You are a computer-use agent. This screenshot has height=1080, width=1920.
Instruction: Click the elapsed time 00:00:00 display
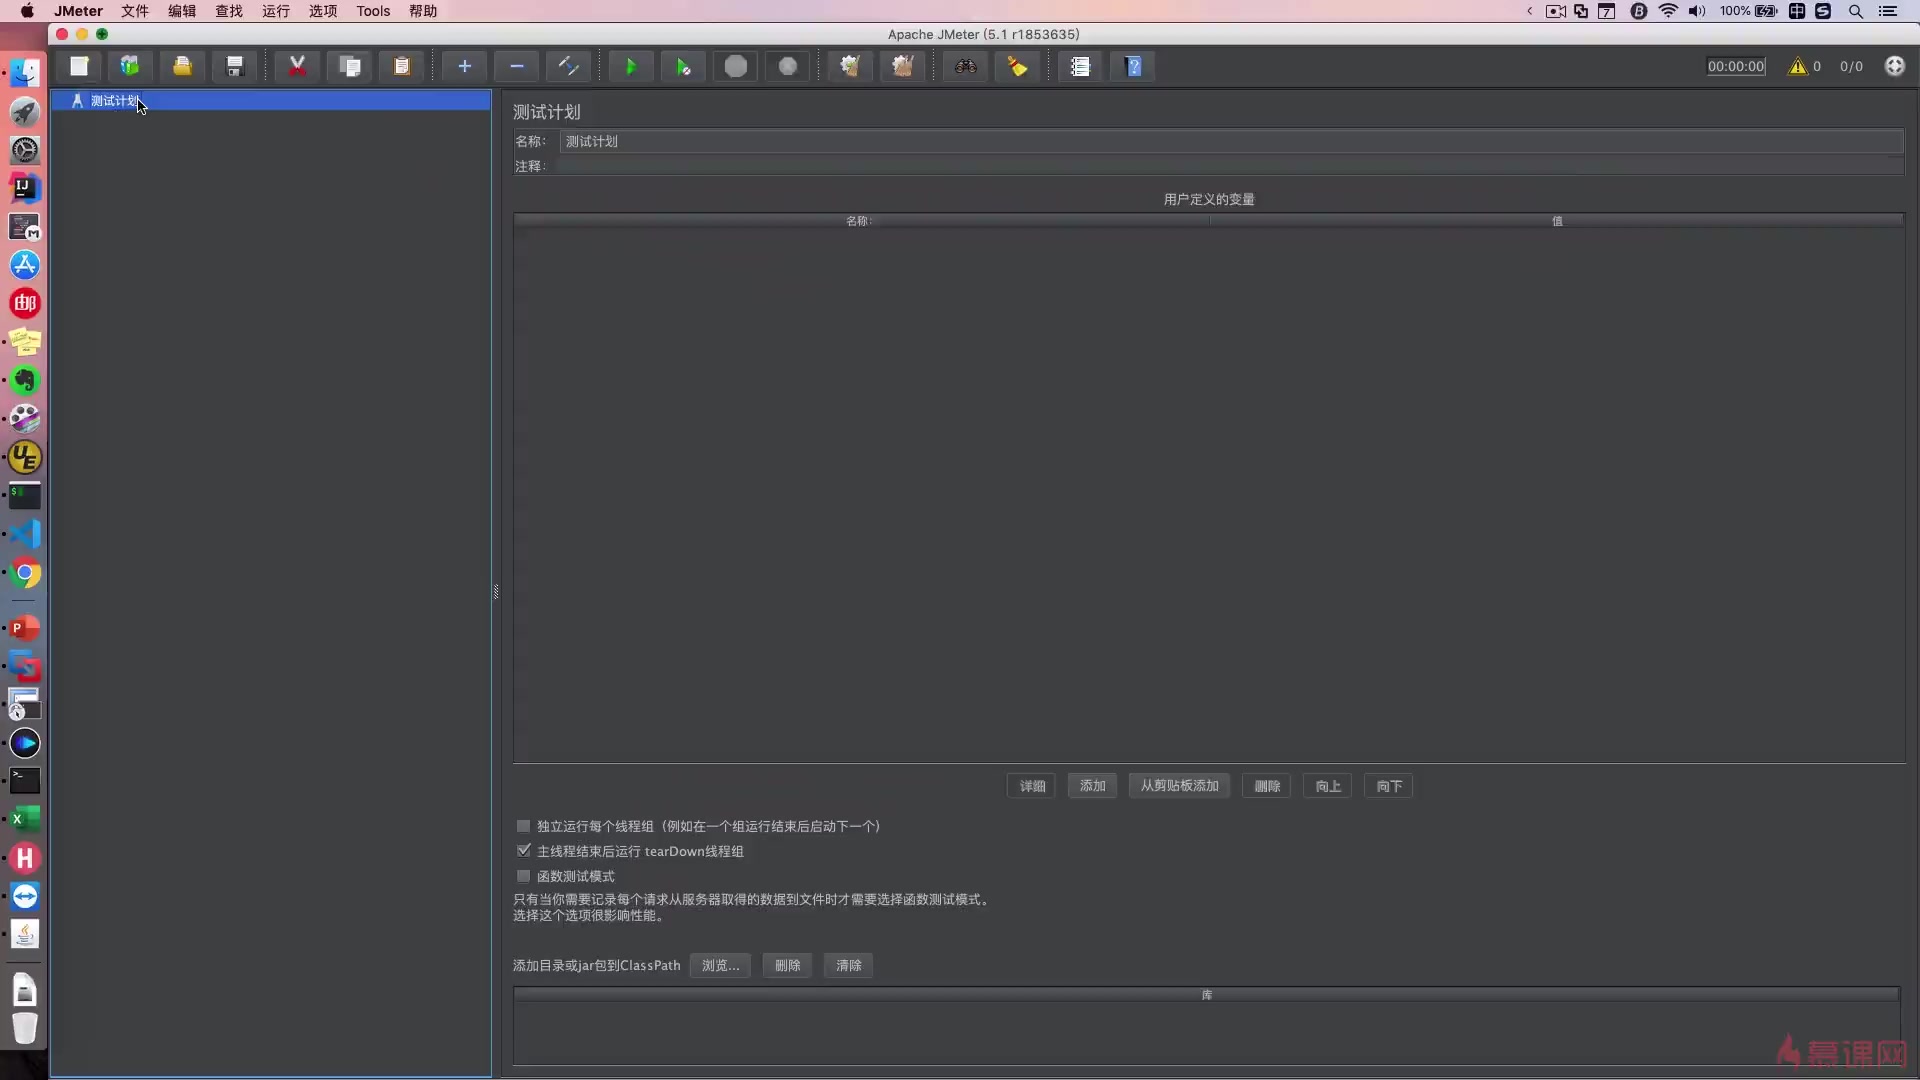click(1736, 66)
